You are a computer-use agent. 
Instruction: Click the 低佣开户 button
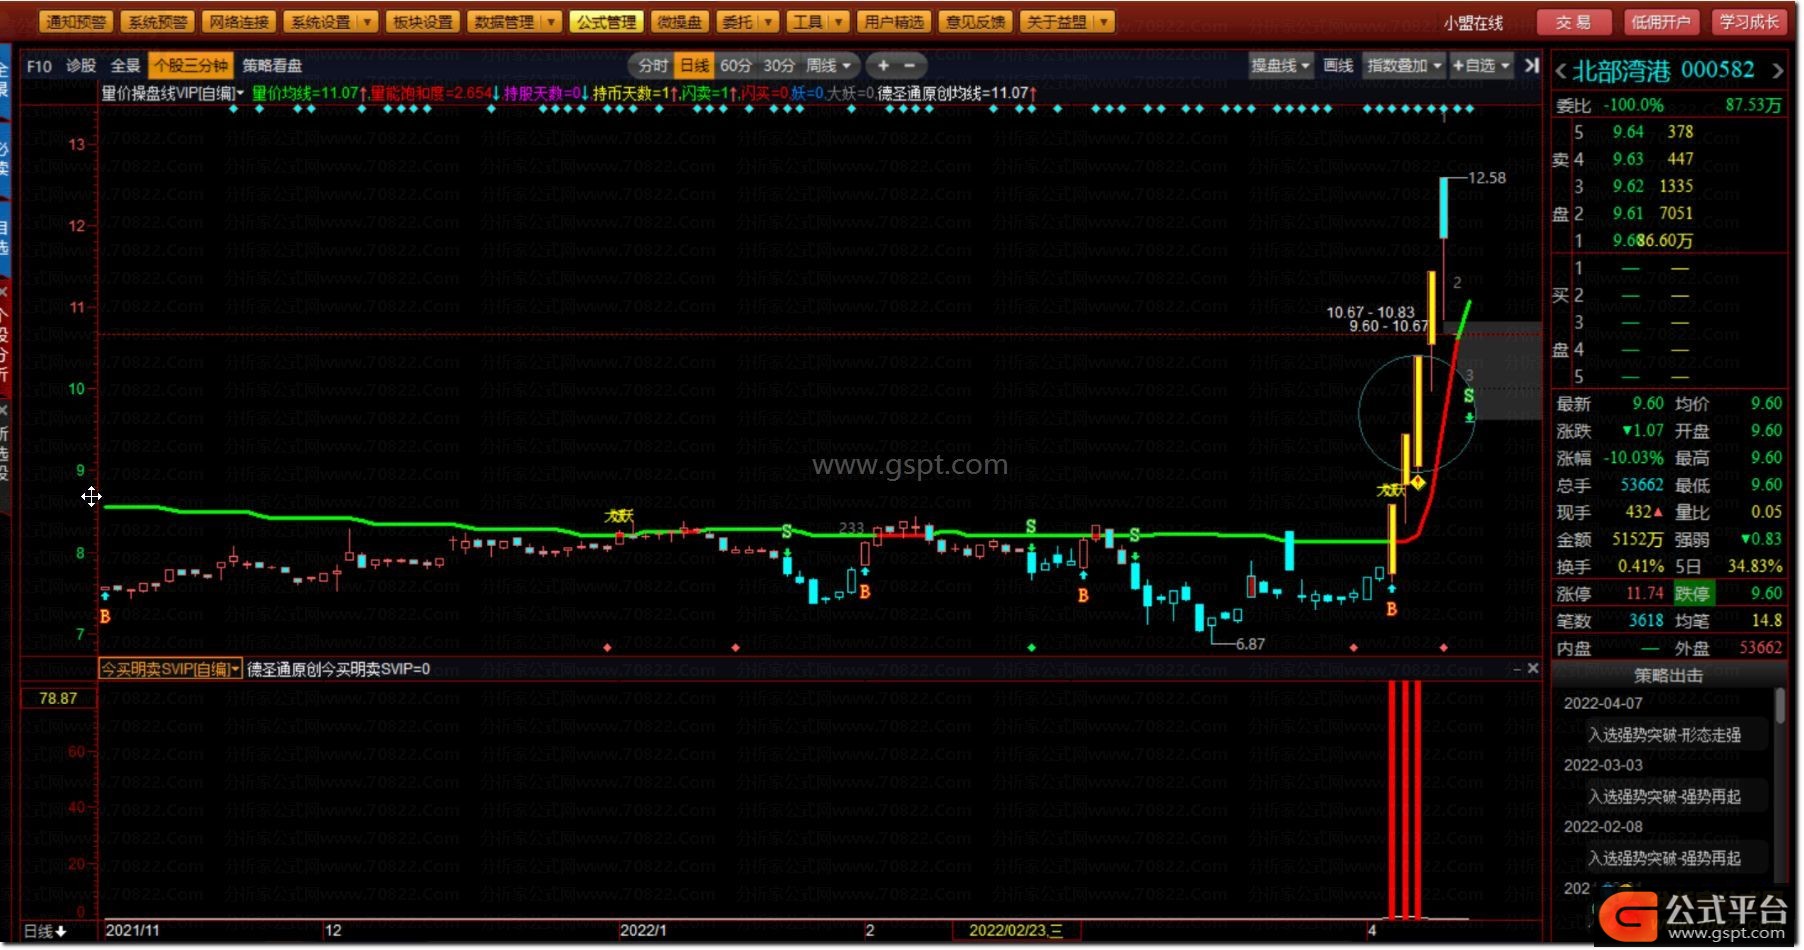[x=1661, y=22]
